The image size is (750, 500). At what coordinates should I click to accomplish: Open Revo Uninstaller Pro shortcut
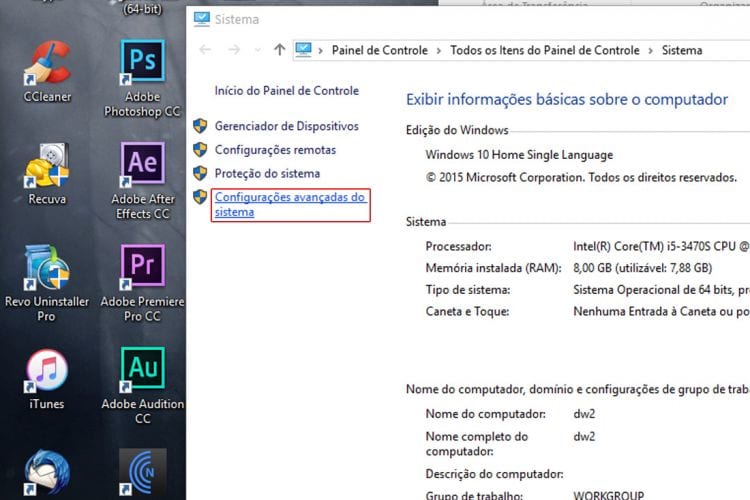click(x=47, y=283)
